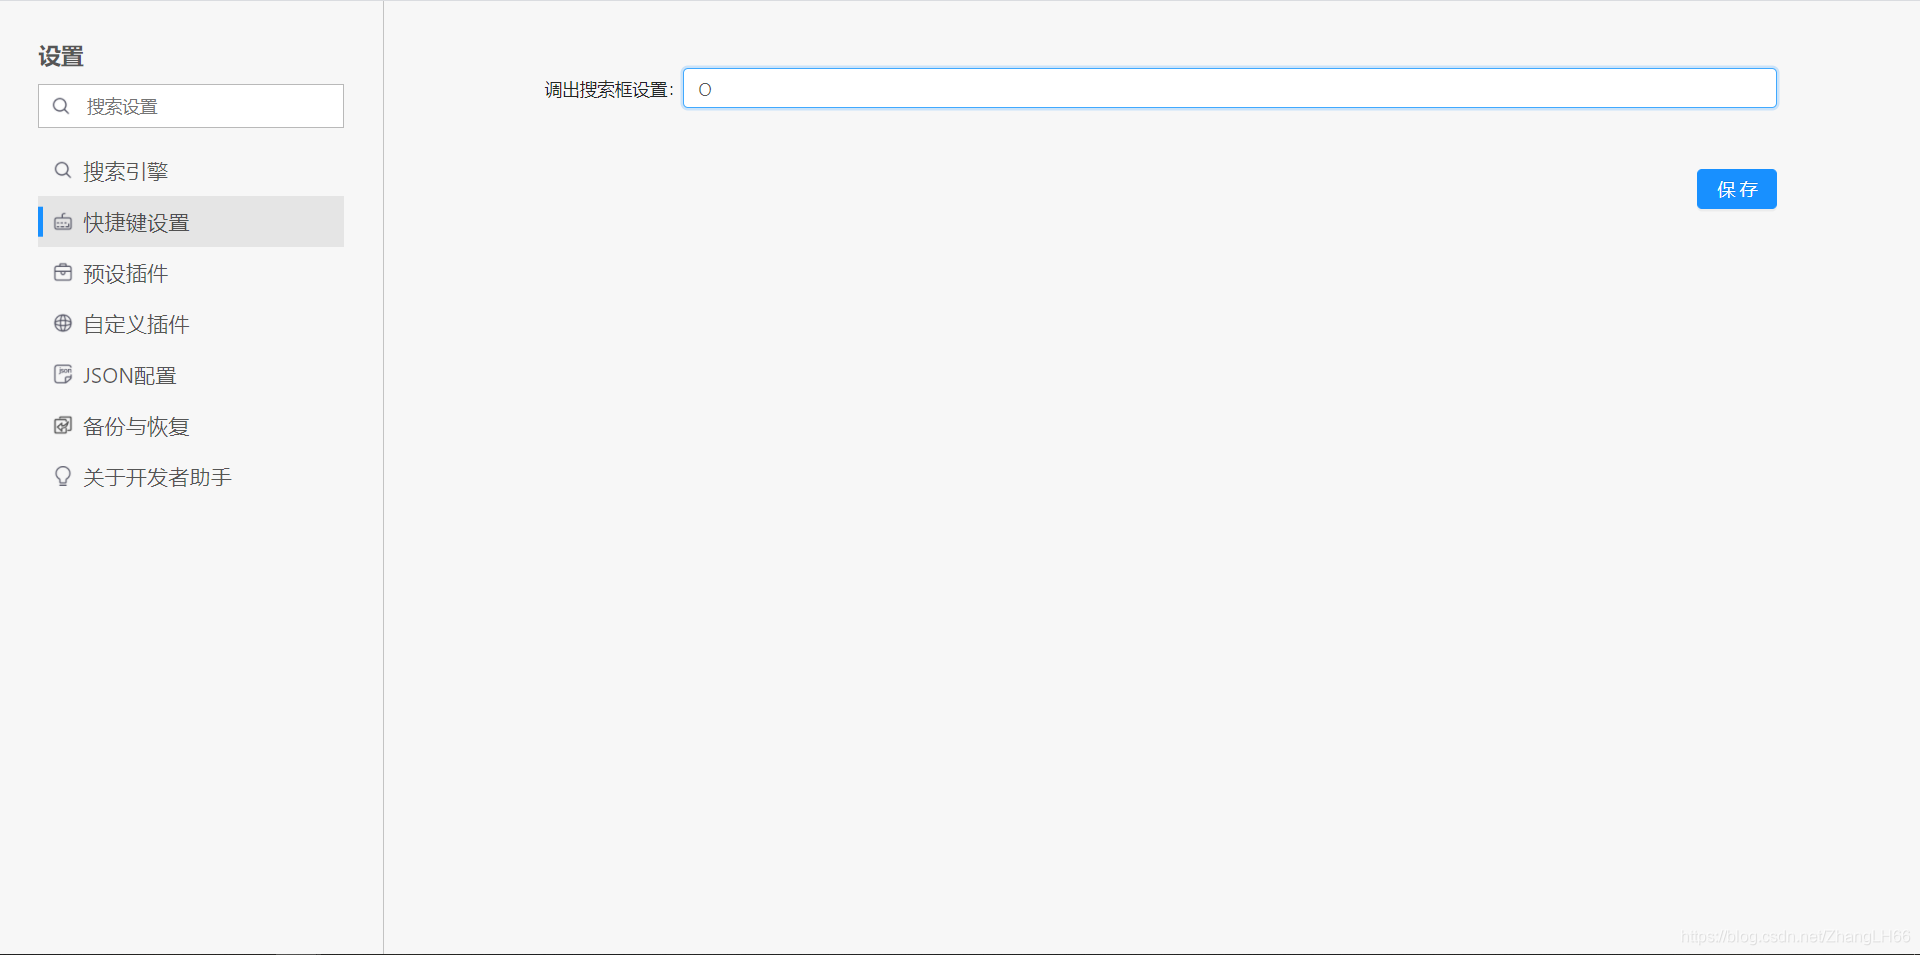
Task: Select the 快捷键设置 sidebar item
Action: pyautogui.click(x=136, y=223)
